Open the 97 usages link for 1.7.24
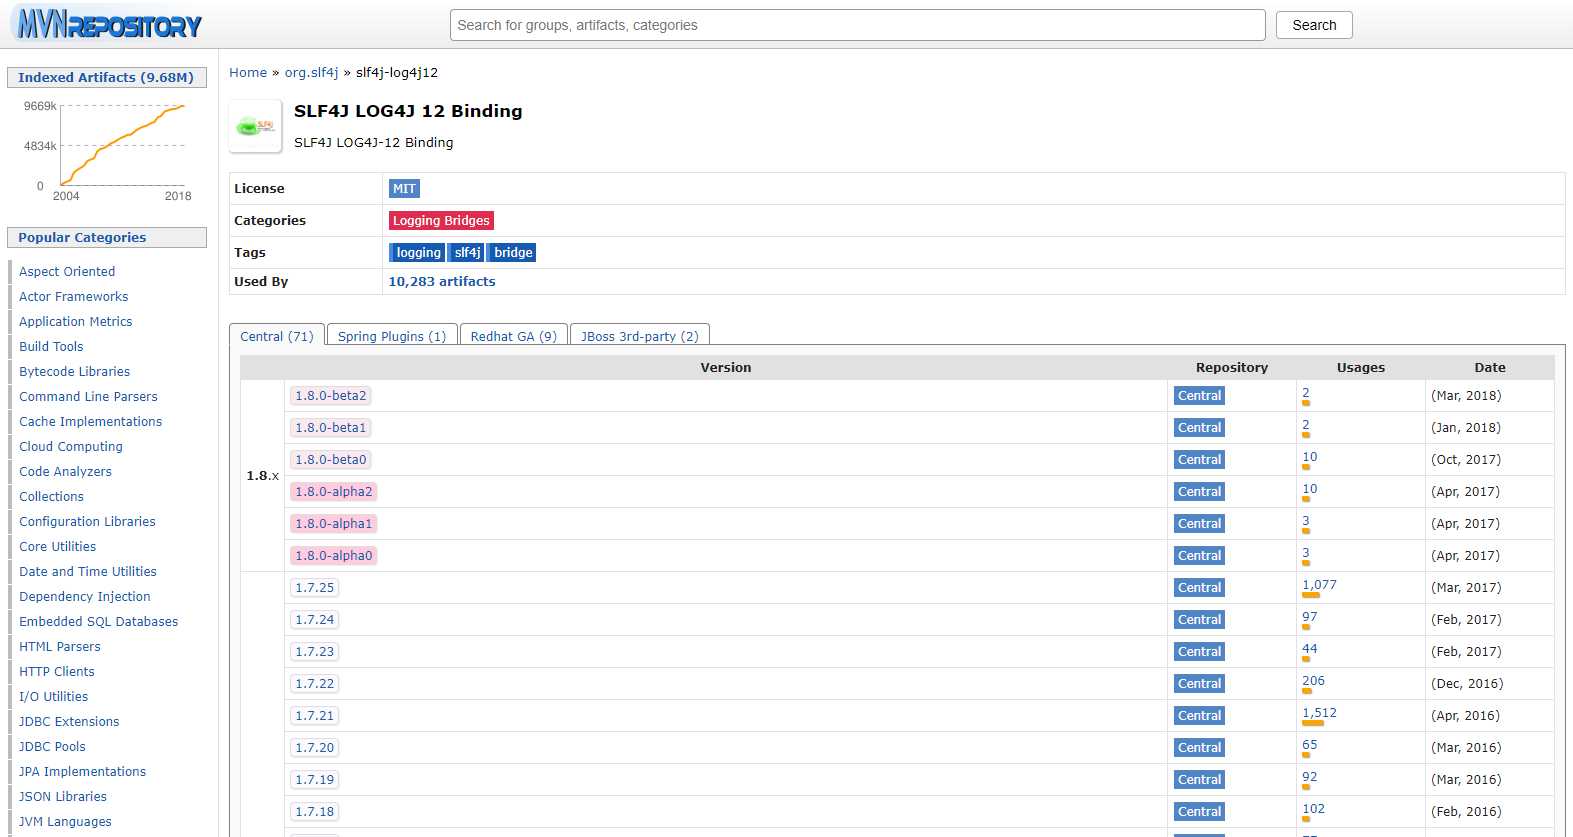This screenshot has width=1573, height=837. tap(1309, 617)
